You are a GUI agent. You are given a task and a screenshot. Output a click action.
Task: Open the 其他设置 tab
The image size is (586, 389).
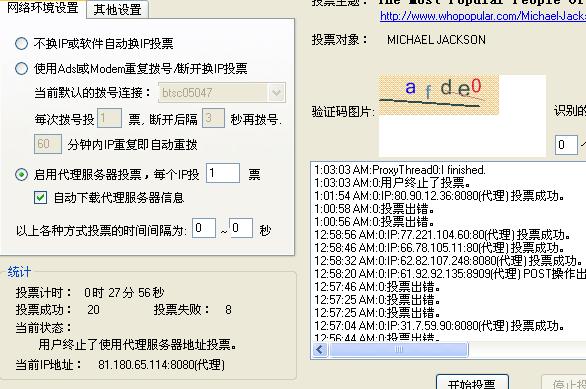[x=117, y=9]
